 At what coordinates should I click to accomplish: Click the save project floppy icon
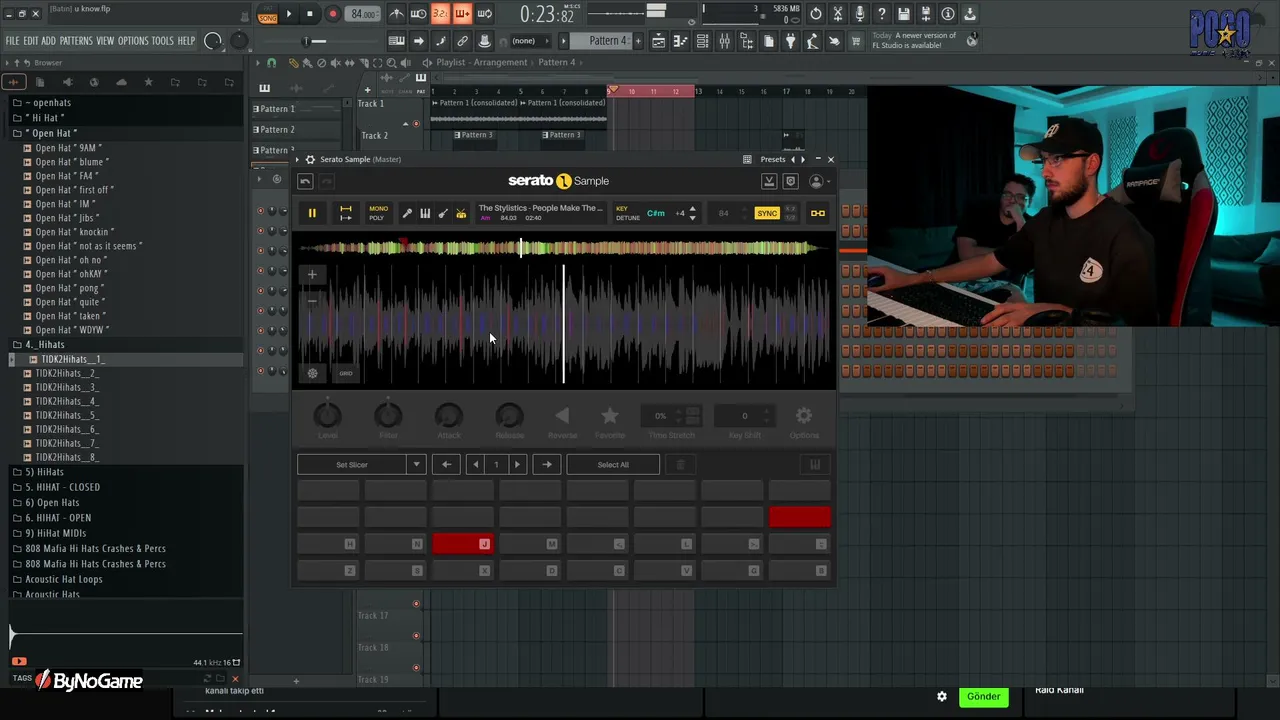(904, 14)
